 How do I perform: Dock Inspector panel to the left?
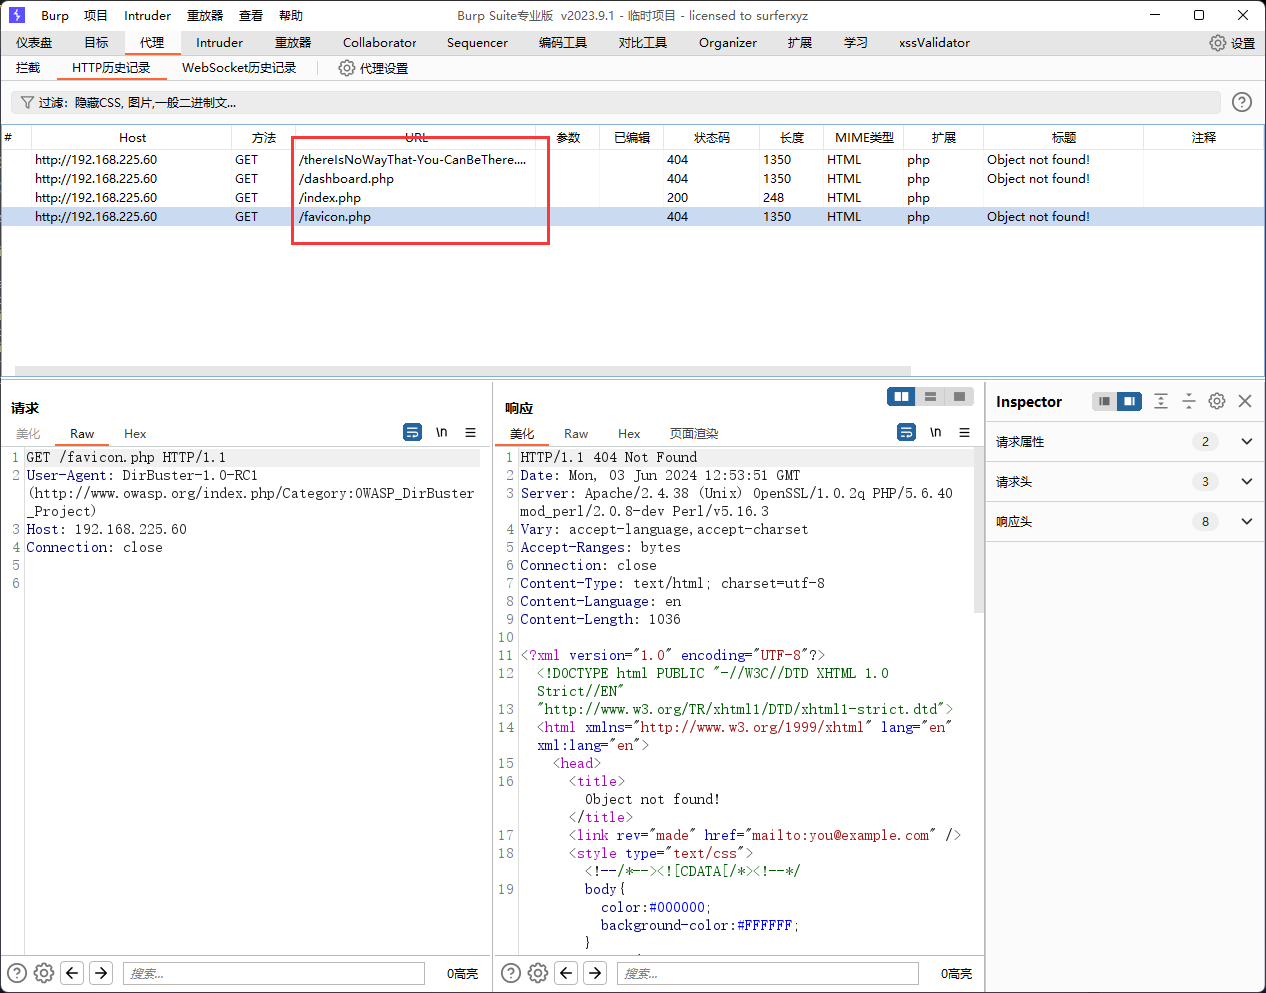(1104, 401)
